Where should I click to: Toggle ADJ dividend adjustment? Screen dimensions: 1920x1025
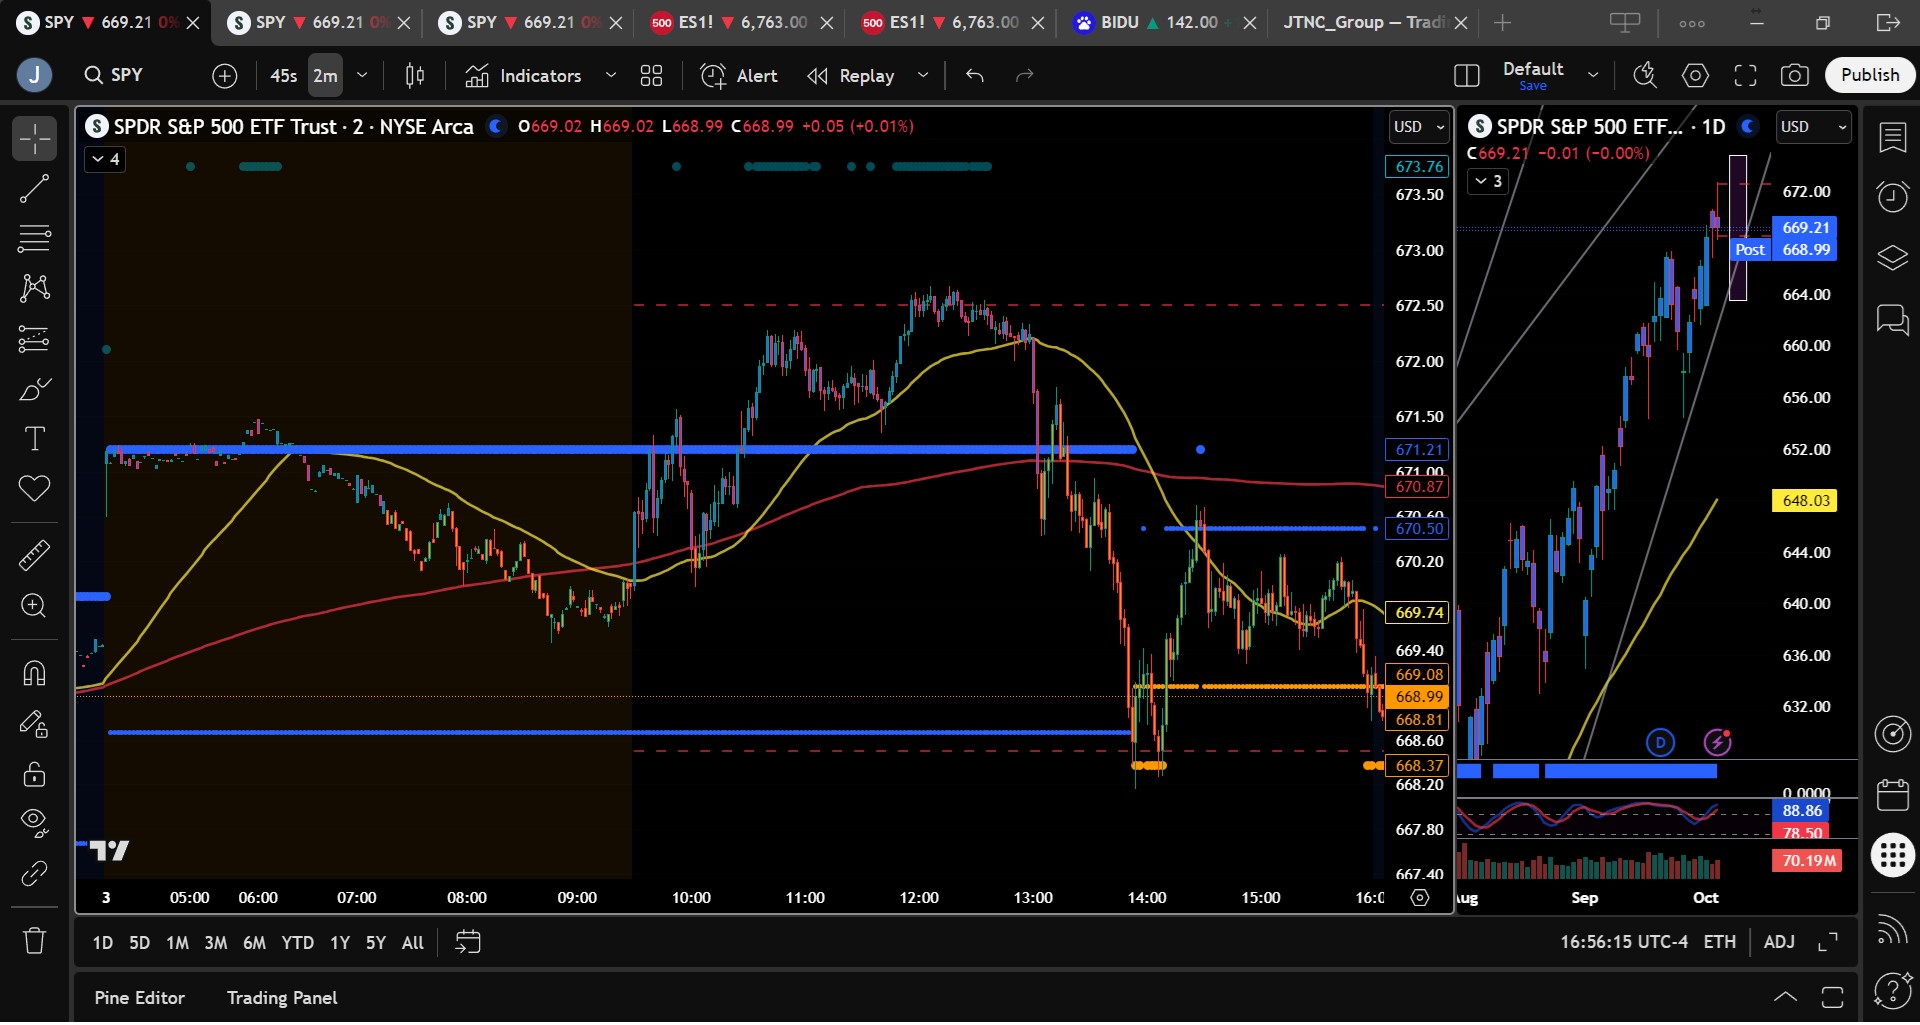[1779, 942]
